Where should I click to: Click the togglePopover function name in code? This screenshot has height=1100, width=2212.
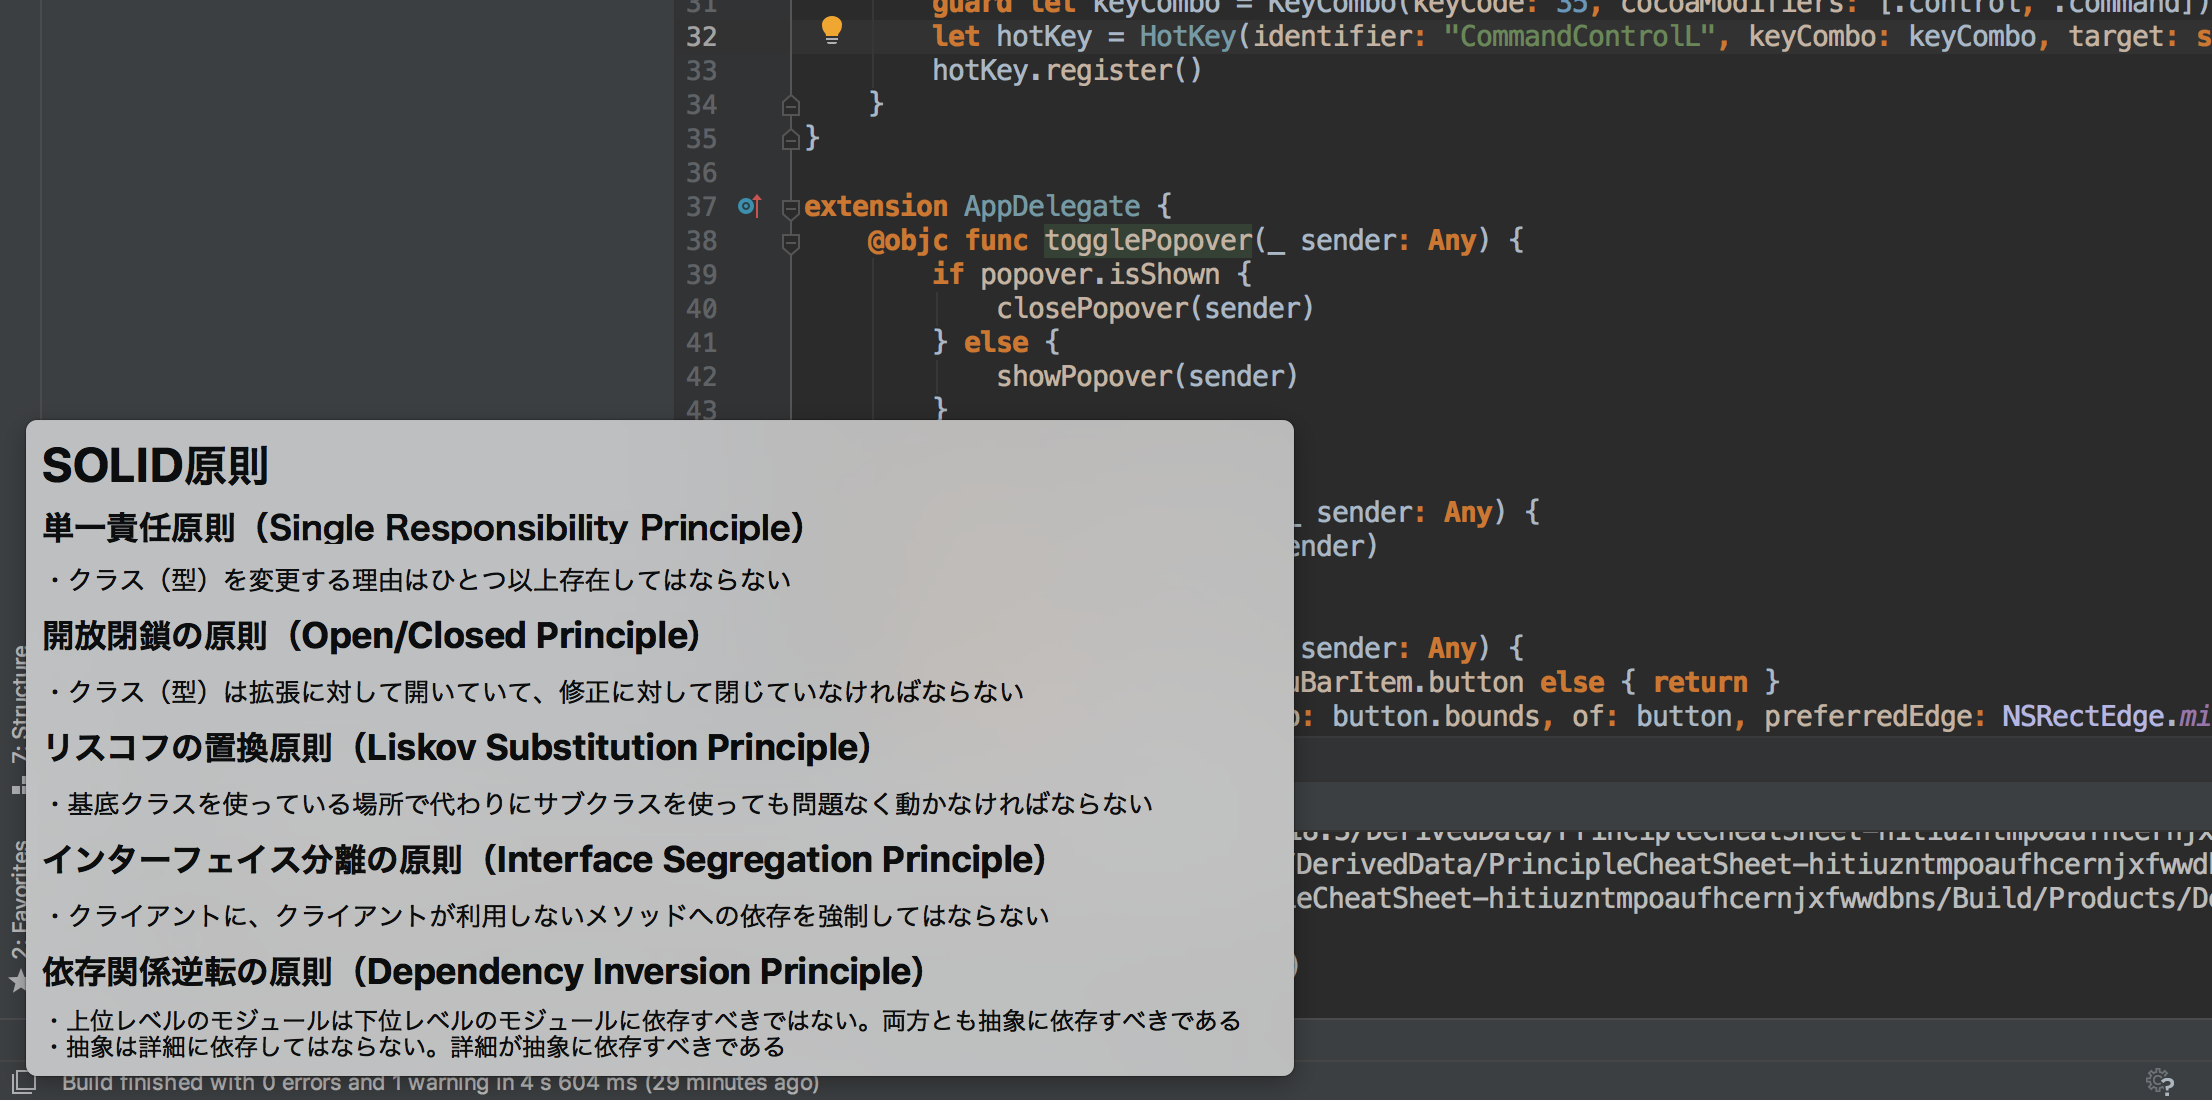[x=1147, y=240]
